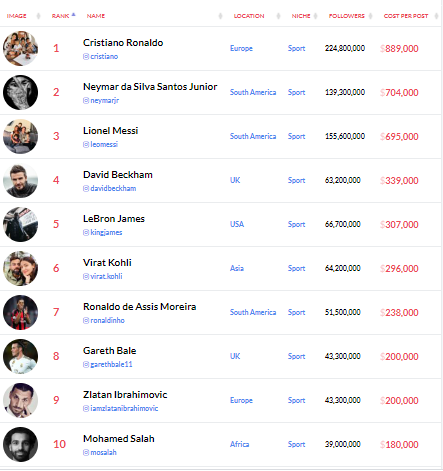This screenshot has height=471, width=443.
Task: Click Sport niche in LeBron James row
Action: click(x=296, y=224)
